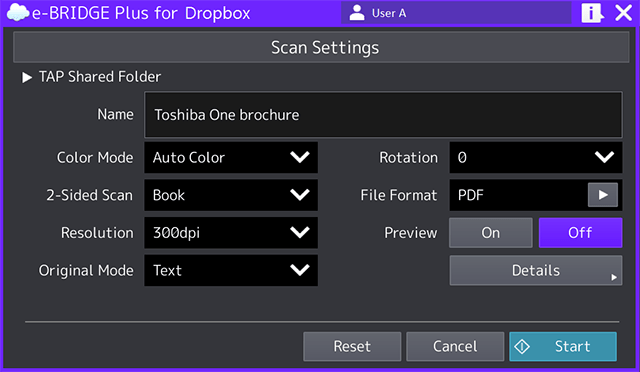Turn Preview On
The height and width of the screenshot is (372, 640).
491,232
